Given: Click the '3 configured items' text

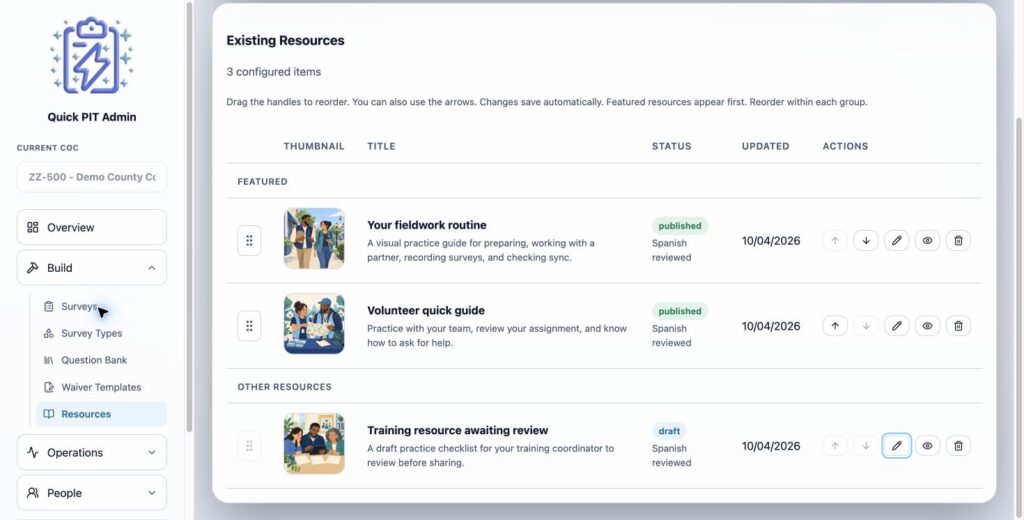Looking at the screenshot, I should pos(274,72).
